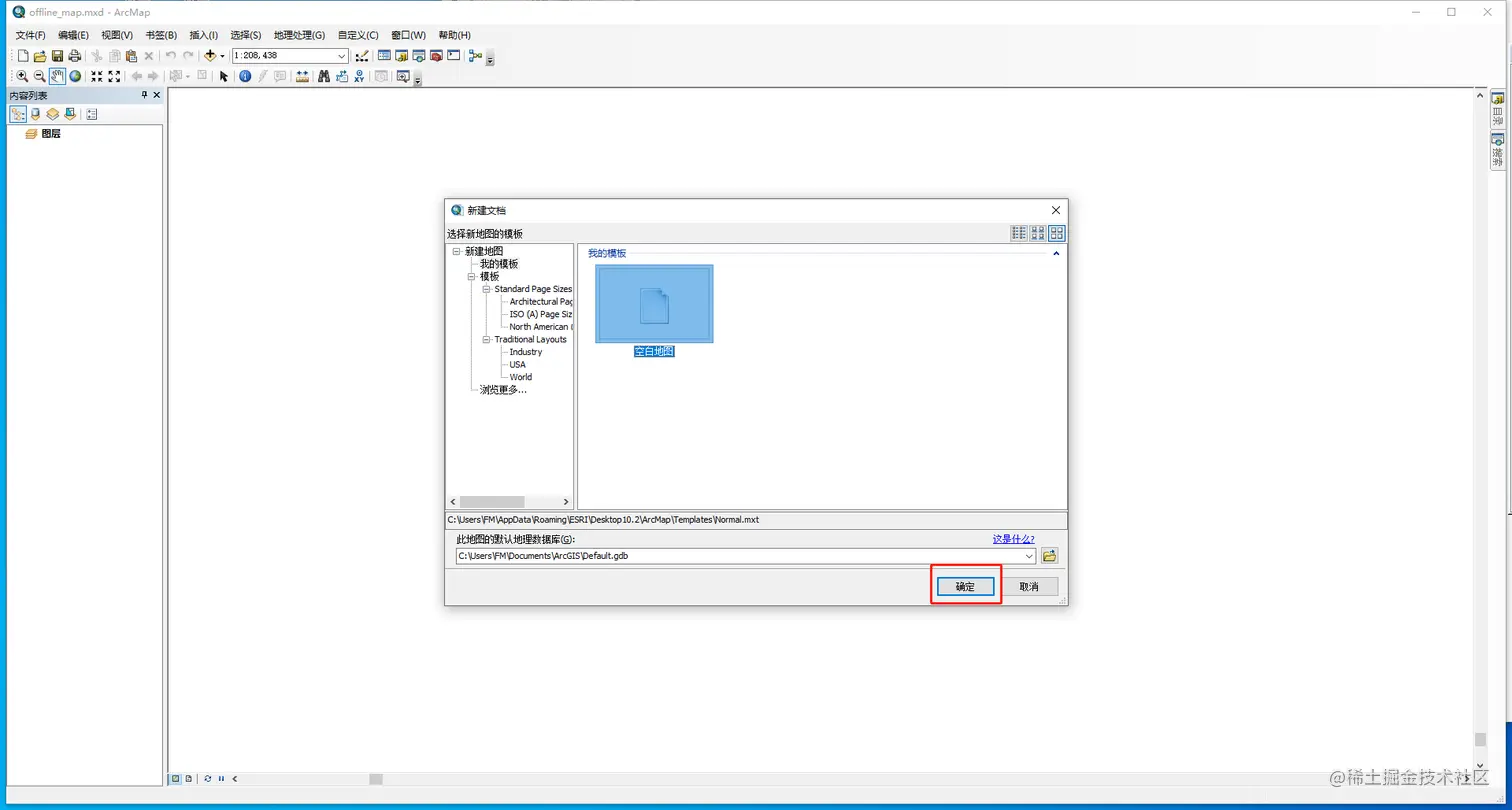
Task: Switch to List By Source
Action: (35, 115)
